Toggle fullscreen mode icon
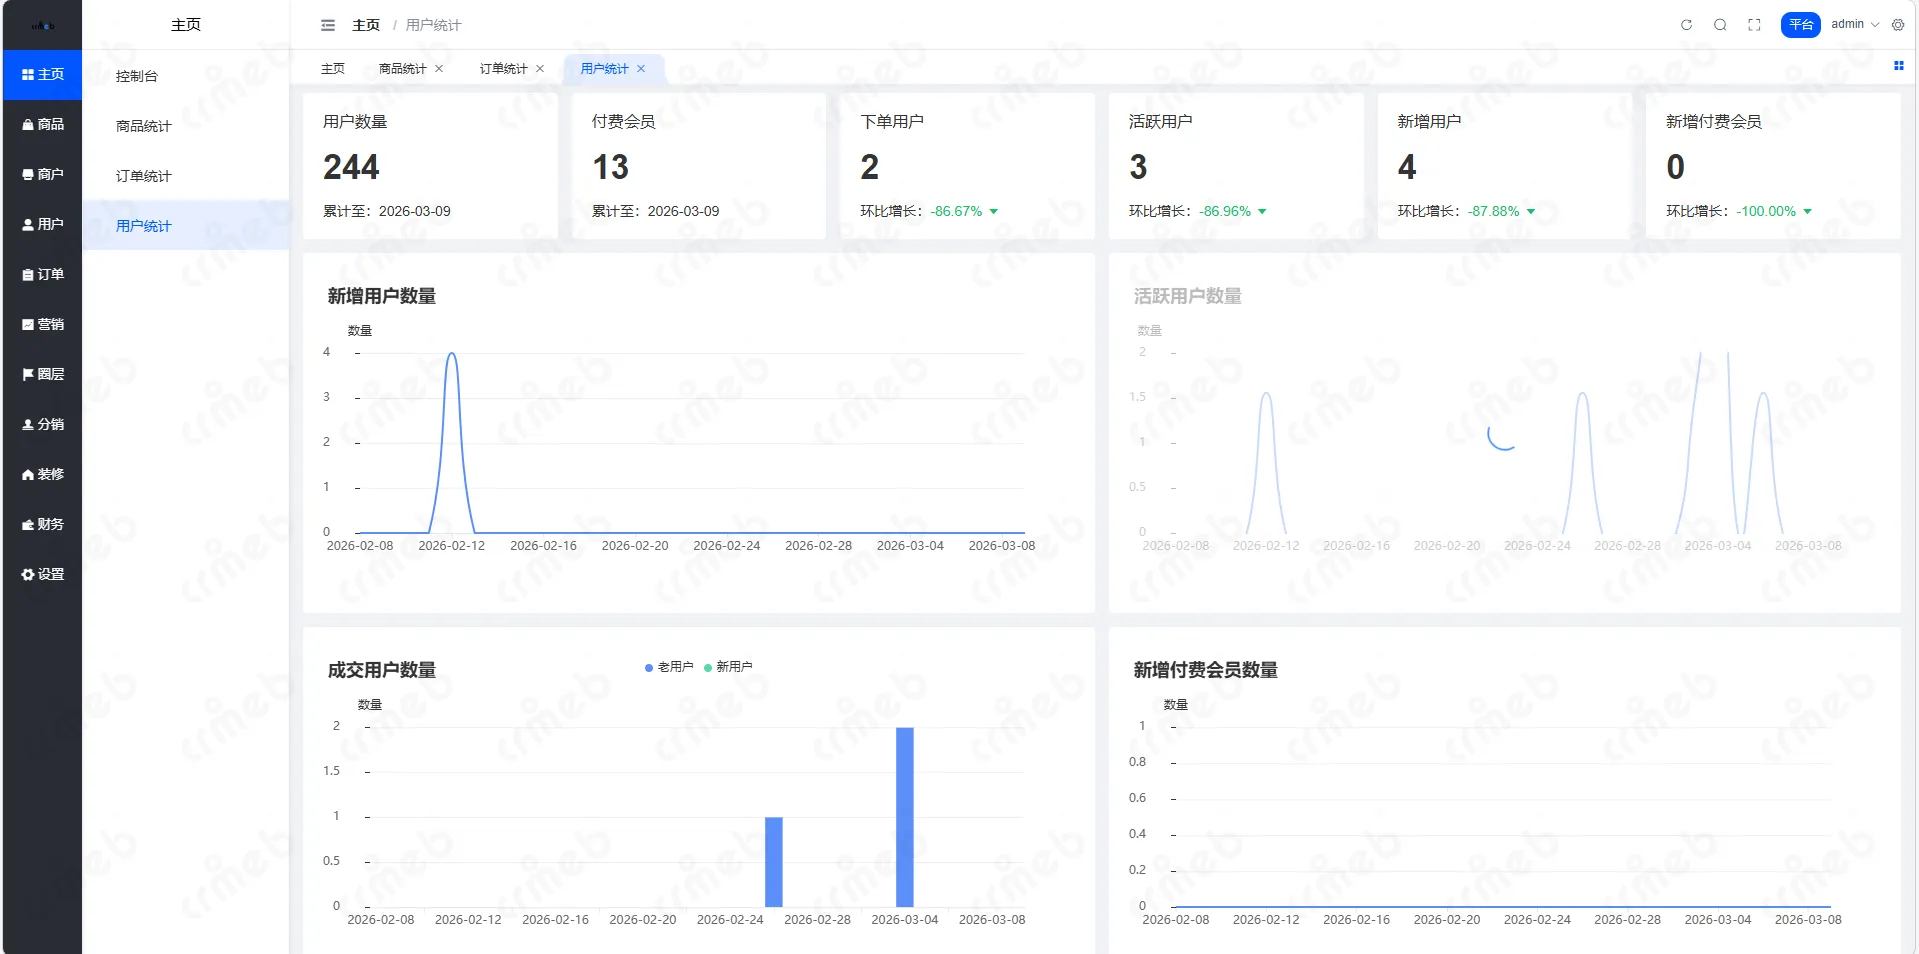1919x954 pixels. [x=1754, y=25]
